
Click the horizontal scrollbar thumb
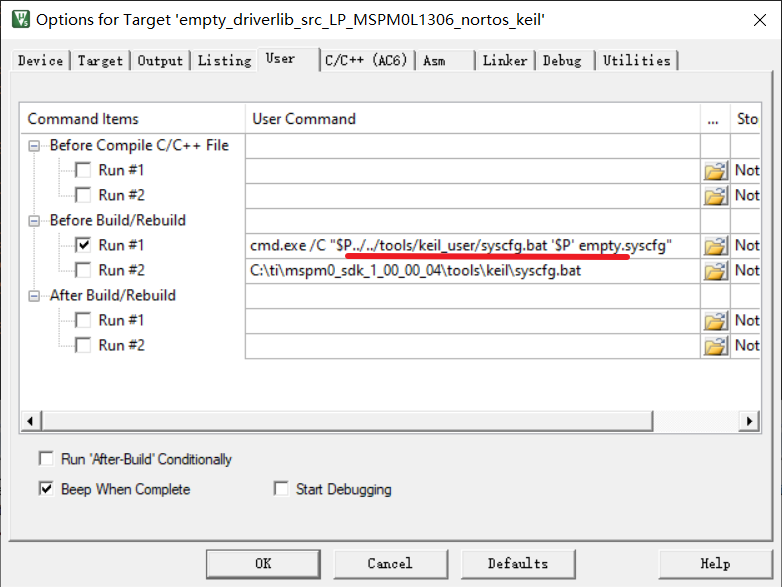coord(347,421)
